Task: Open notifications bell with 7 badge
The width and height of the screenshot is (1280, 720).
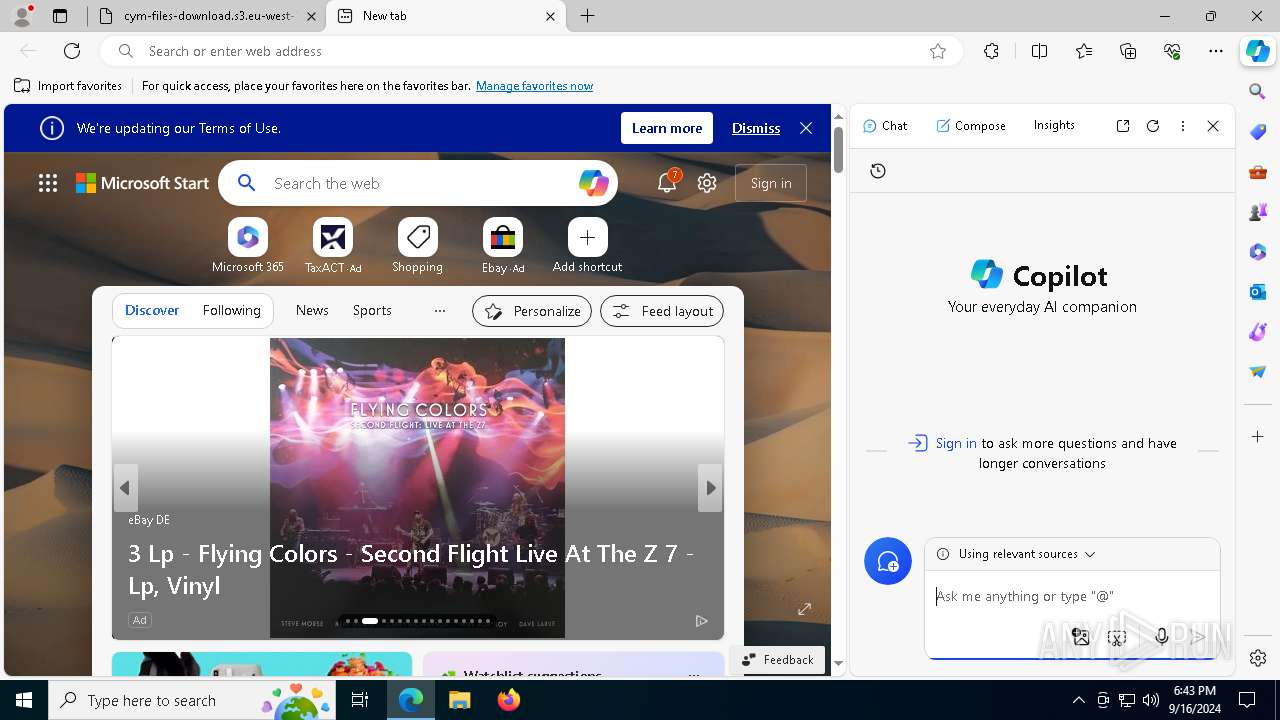Action: pos(667,182)
